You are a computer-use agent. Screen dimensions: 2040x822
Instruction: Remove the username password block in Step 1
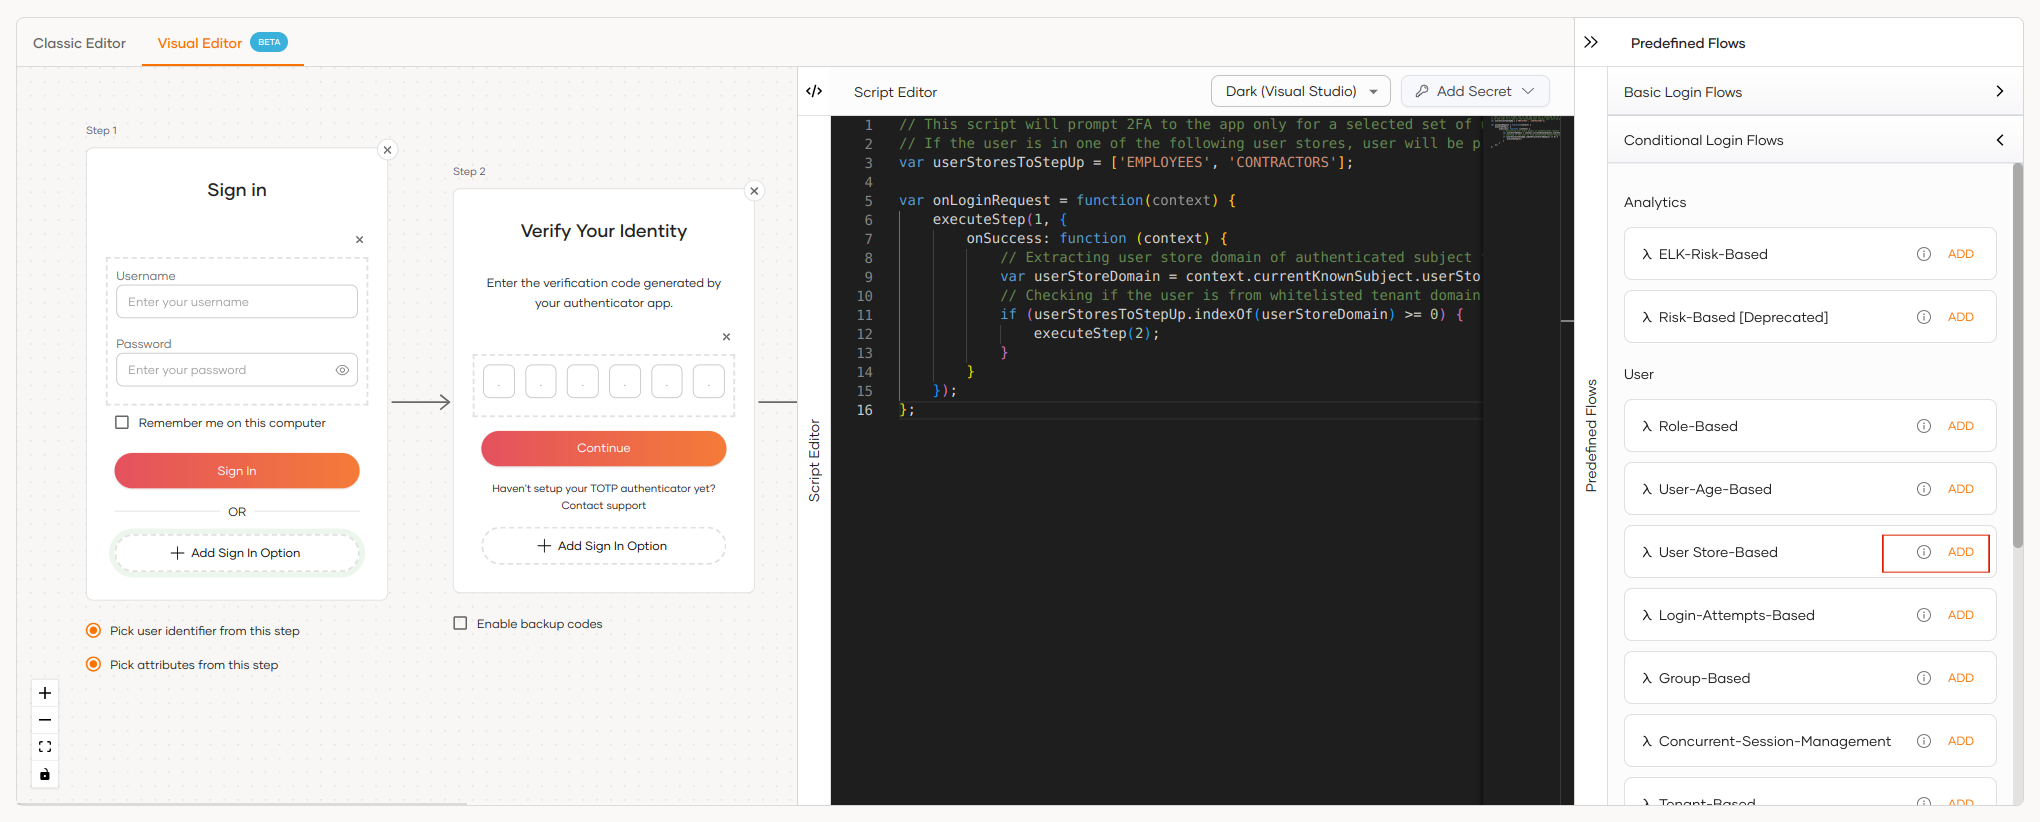tap(360, 240)
